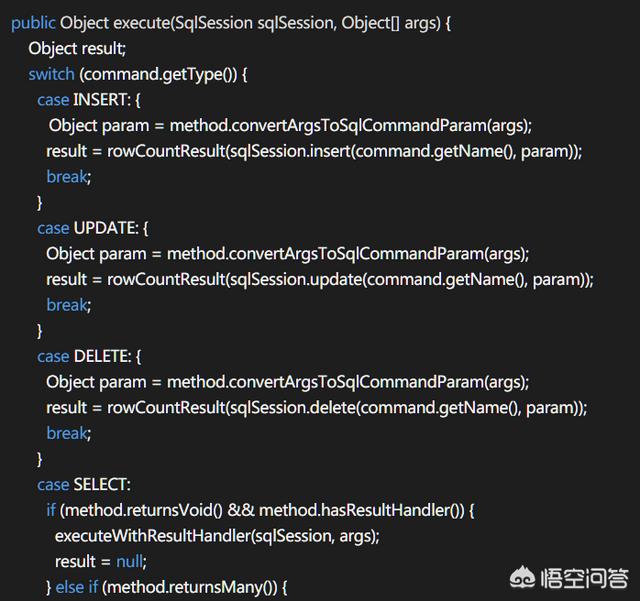Click 'sqlSession.update' method call
Viewport: 640px width, 601px height.
pos(296,280)
